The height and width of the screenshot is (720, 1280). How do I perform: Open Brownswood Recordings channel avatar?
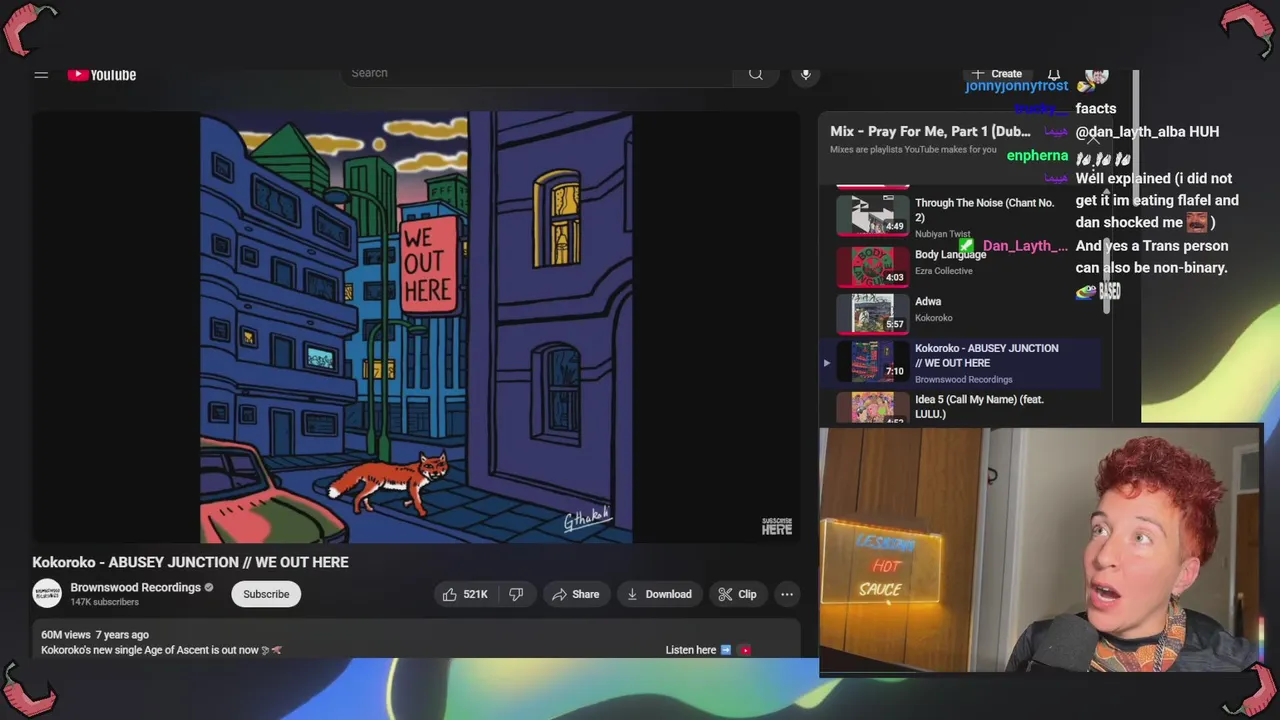47,594
